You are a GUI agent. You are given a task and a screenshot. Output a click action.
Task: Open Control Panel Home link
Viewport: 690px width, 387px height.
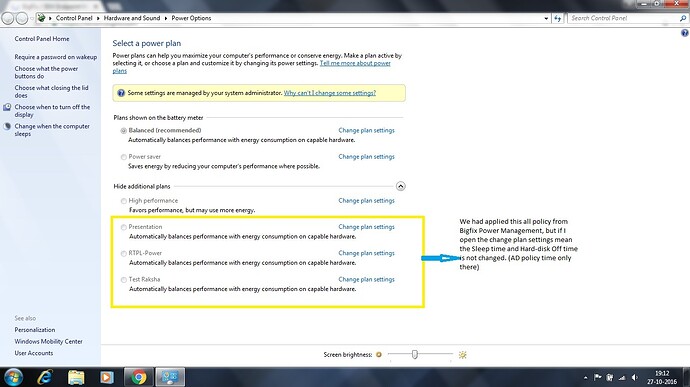42,39
